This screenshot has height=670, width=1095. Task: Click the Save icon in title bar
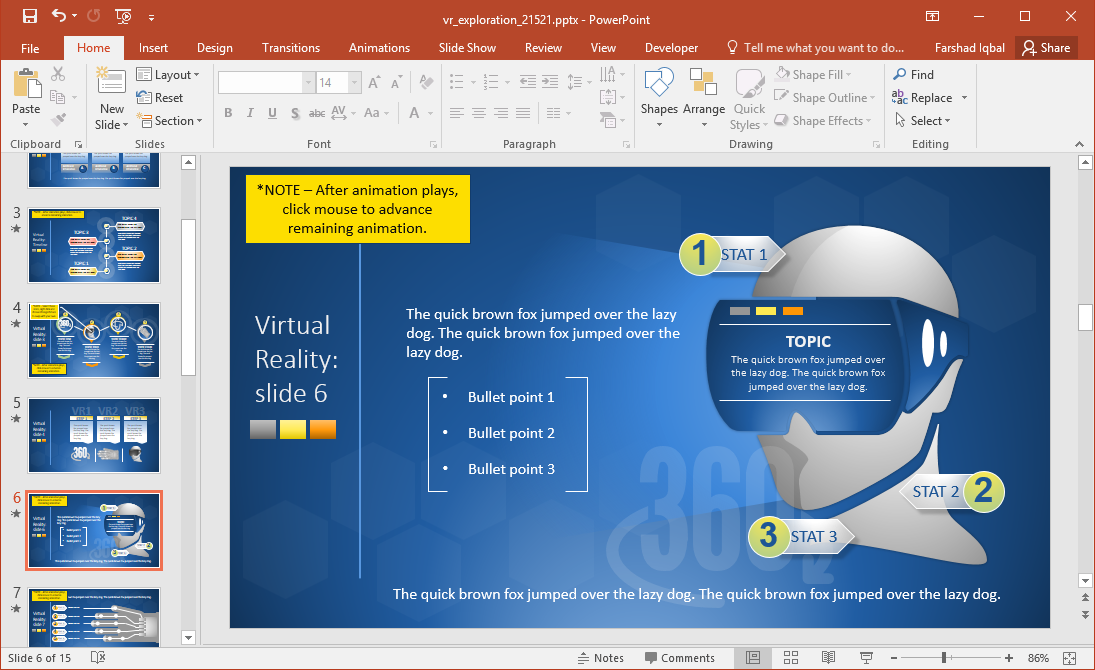point(29,16)
